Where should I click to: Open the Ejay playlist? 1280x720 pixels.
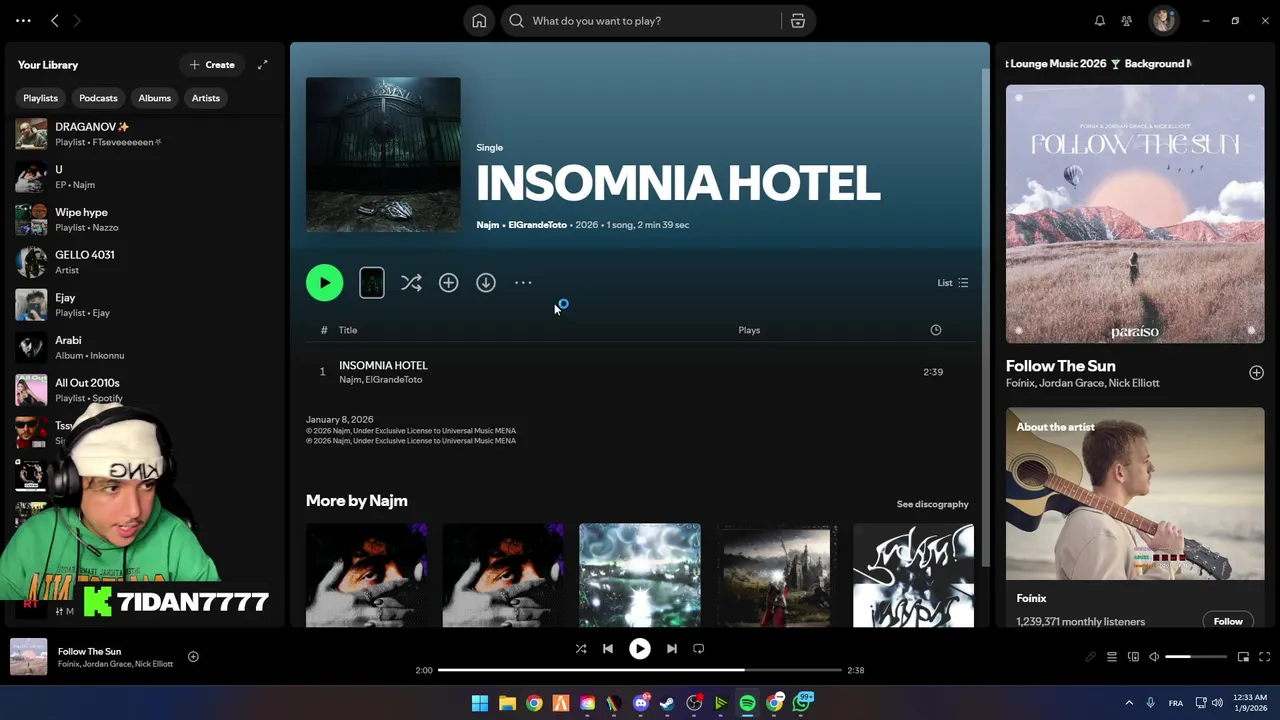tap(145, 305)
